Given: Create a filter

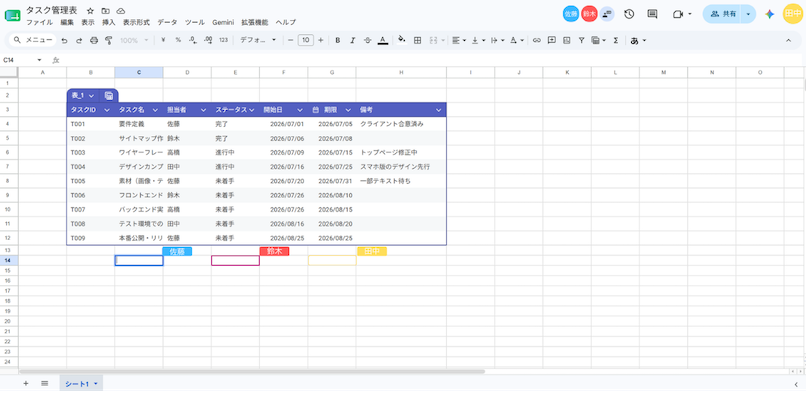Looking at the screenshot, I should point(581,40).
